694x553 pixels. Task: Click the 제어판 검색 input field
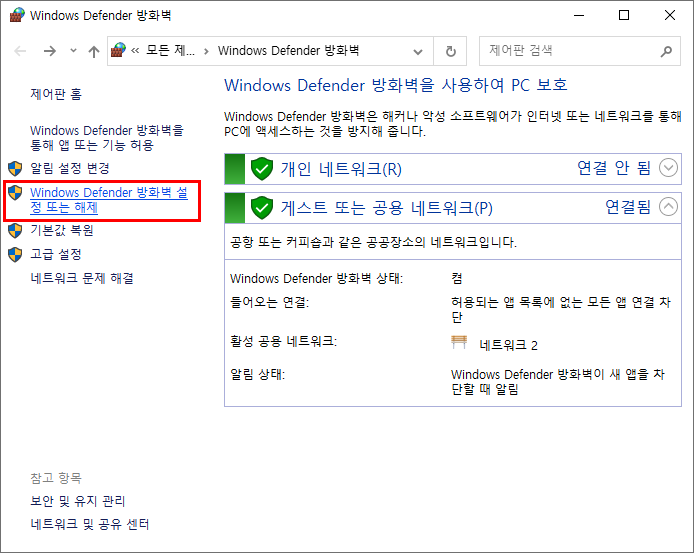(x=565, y=51)
